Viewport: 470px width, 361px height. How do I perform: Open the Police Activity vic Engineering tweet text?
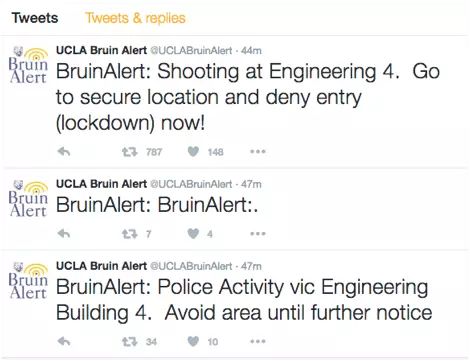click(244, 300)
